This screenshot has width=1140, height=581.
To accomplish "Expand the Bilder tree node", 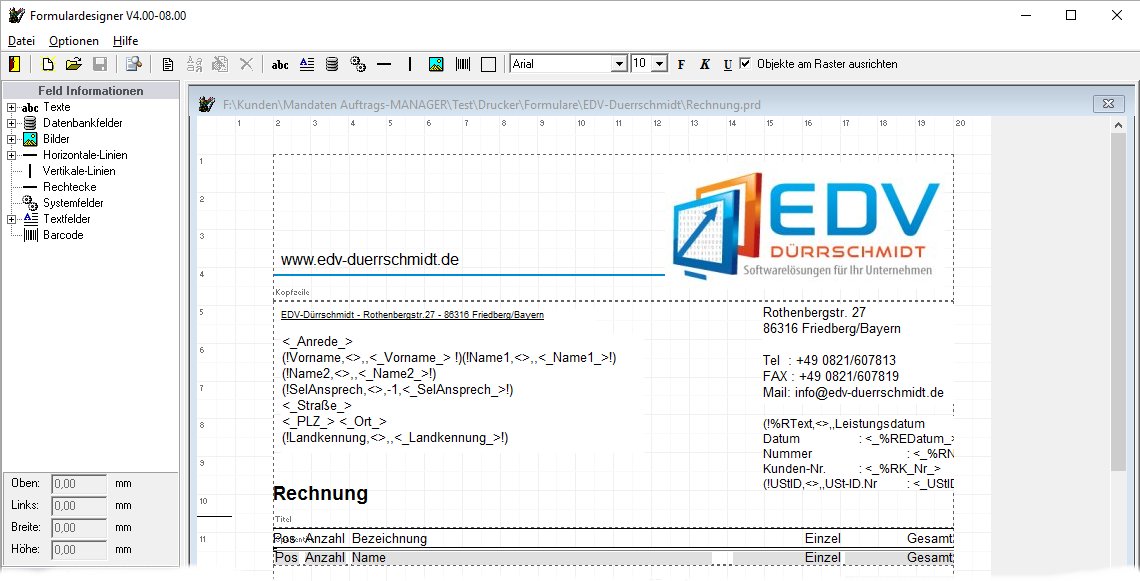I will coord(12,139).
